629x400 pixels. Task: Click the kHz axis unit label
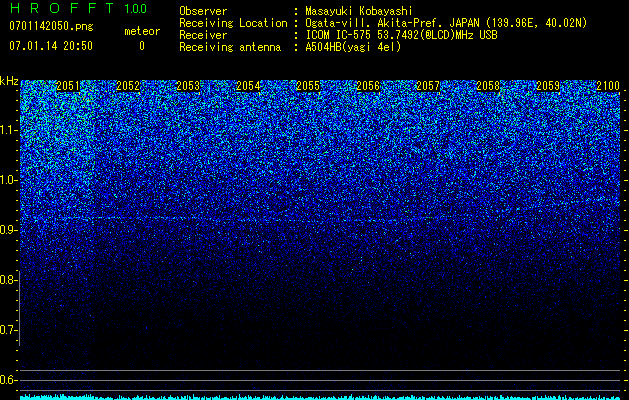(9, 81)
